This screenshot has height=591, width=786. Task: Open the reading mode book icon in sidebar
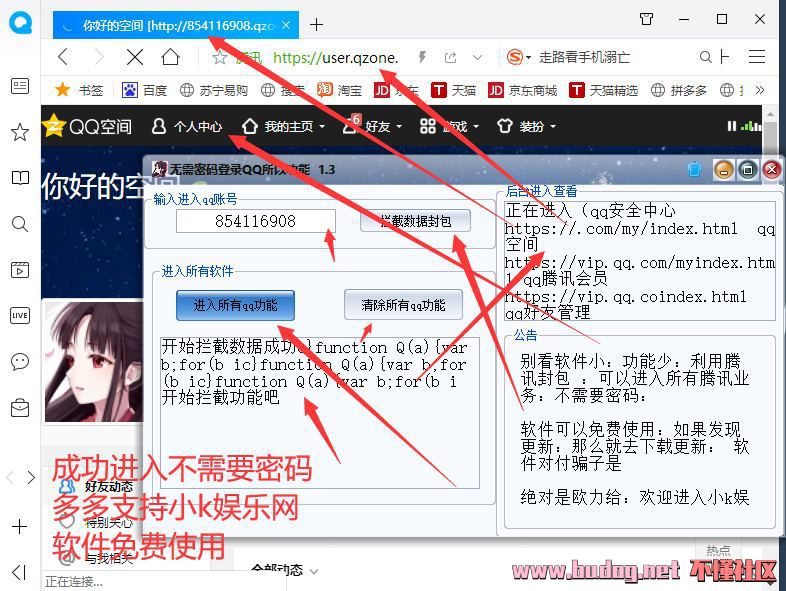[19, 178]
